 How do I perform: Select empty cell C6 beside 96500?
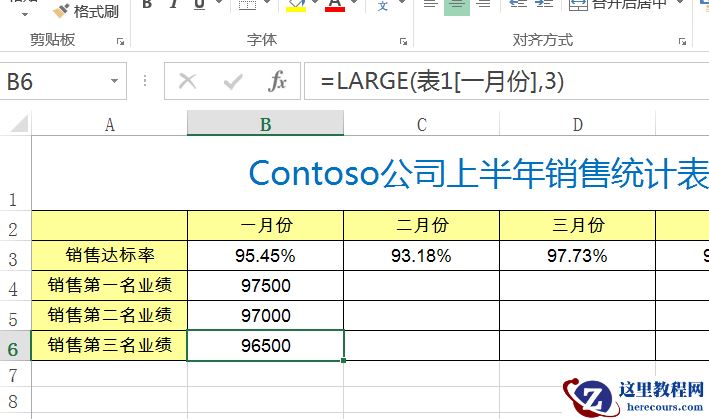coord(421,346)
